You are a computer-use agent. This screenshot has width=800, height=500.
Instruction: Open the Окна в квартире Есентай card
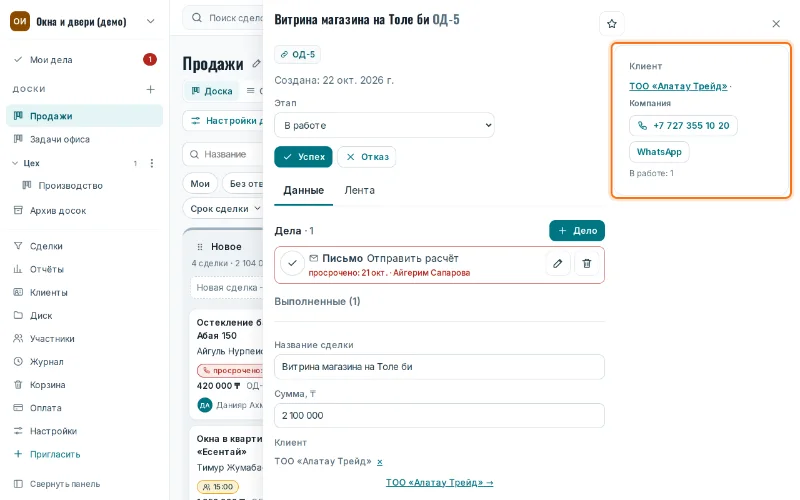pos(227,463)
